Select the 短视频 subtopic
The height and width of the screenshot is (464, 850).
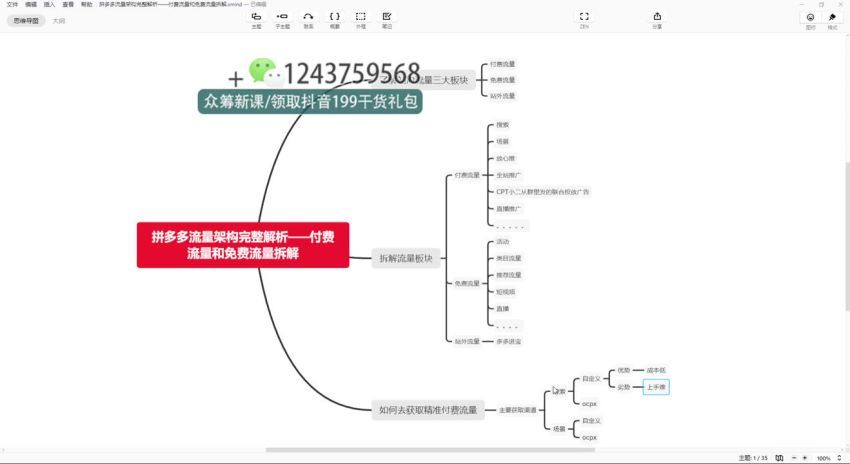(505, 292)
